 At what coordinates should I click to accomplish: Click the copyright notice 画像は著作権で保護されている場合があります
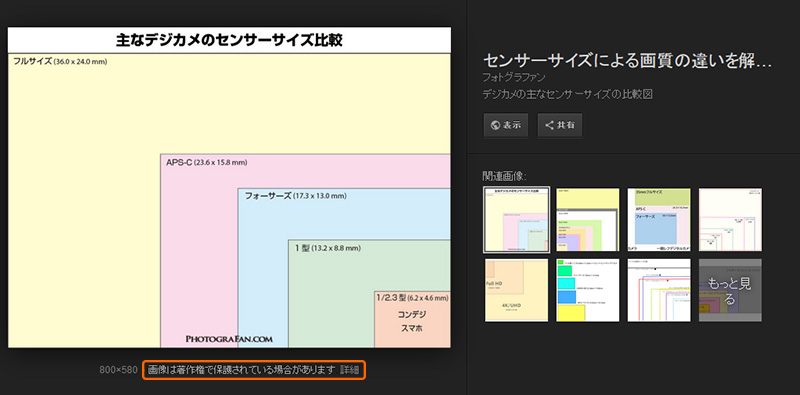[241, 369]
